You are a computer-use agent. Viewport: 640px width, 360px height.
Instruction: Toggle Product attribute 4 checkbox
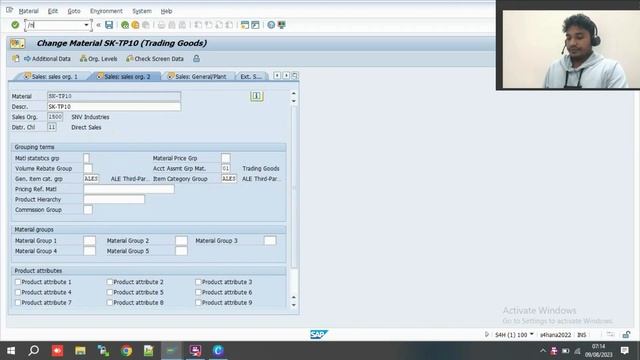18,292
